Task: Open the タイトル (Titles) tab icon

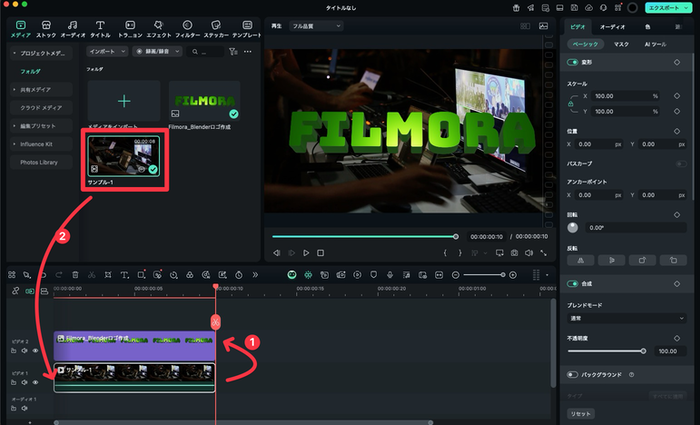Action: (101, 28)
